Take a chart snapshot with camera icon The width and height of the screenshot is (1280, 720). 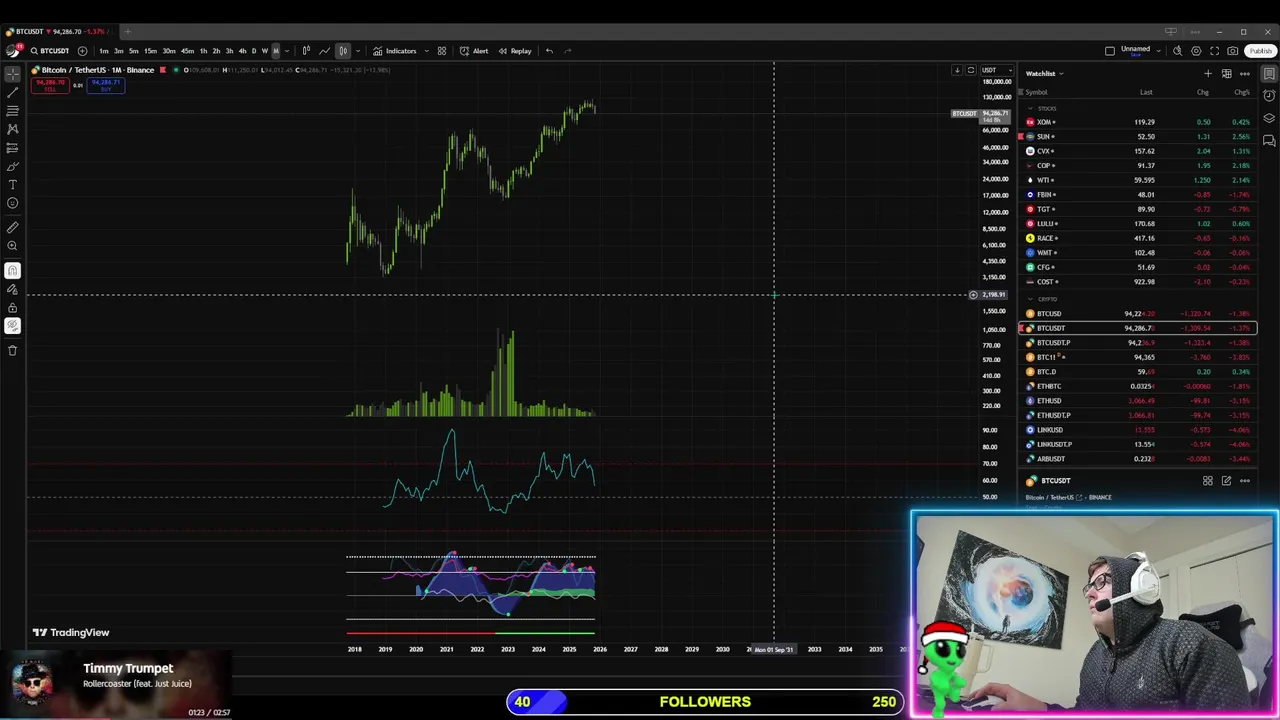pos(1233,51)
